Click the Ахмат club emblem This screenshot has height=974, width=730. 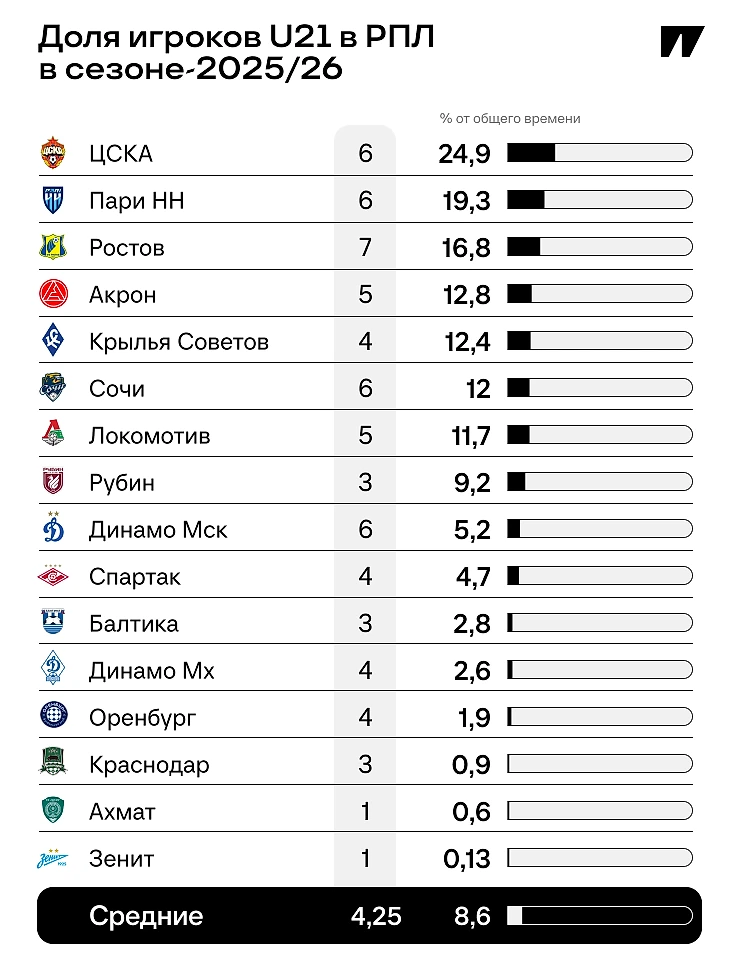53,810
